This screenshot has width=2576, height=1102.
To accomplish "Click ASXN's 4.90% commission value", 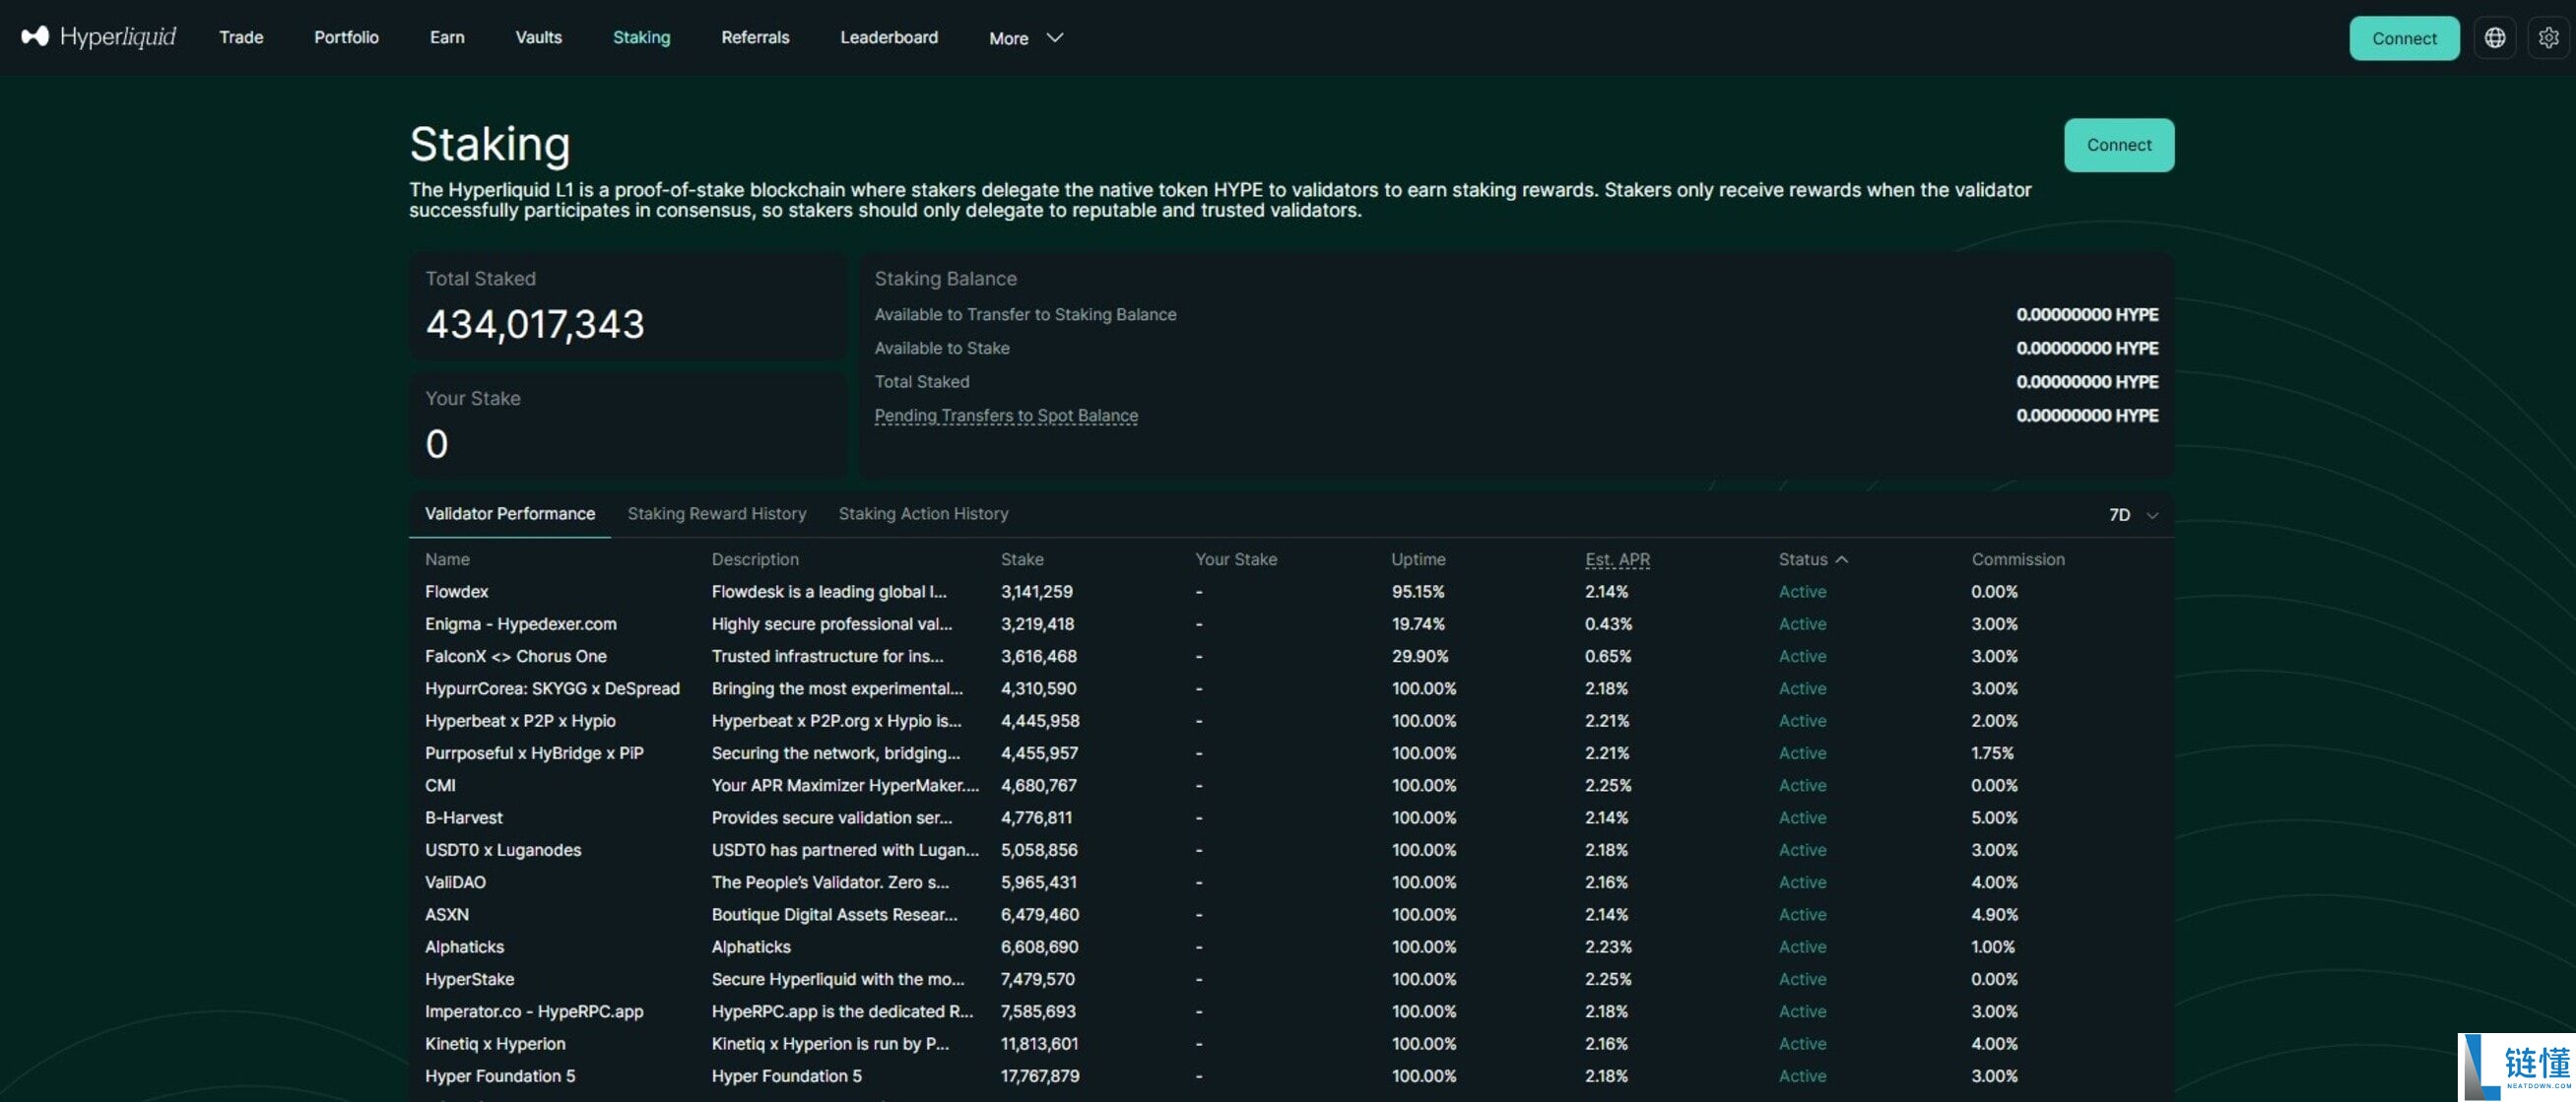I will [1994, 914].
